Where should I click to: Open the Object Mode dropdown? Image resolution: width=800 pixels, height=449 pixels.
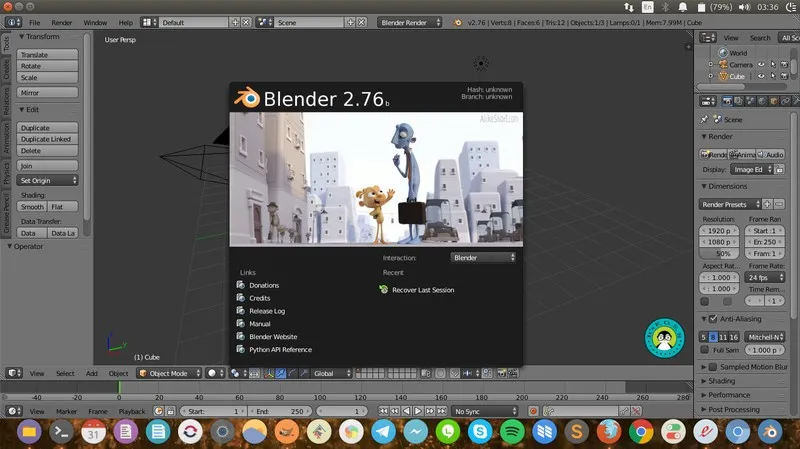170,373
